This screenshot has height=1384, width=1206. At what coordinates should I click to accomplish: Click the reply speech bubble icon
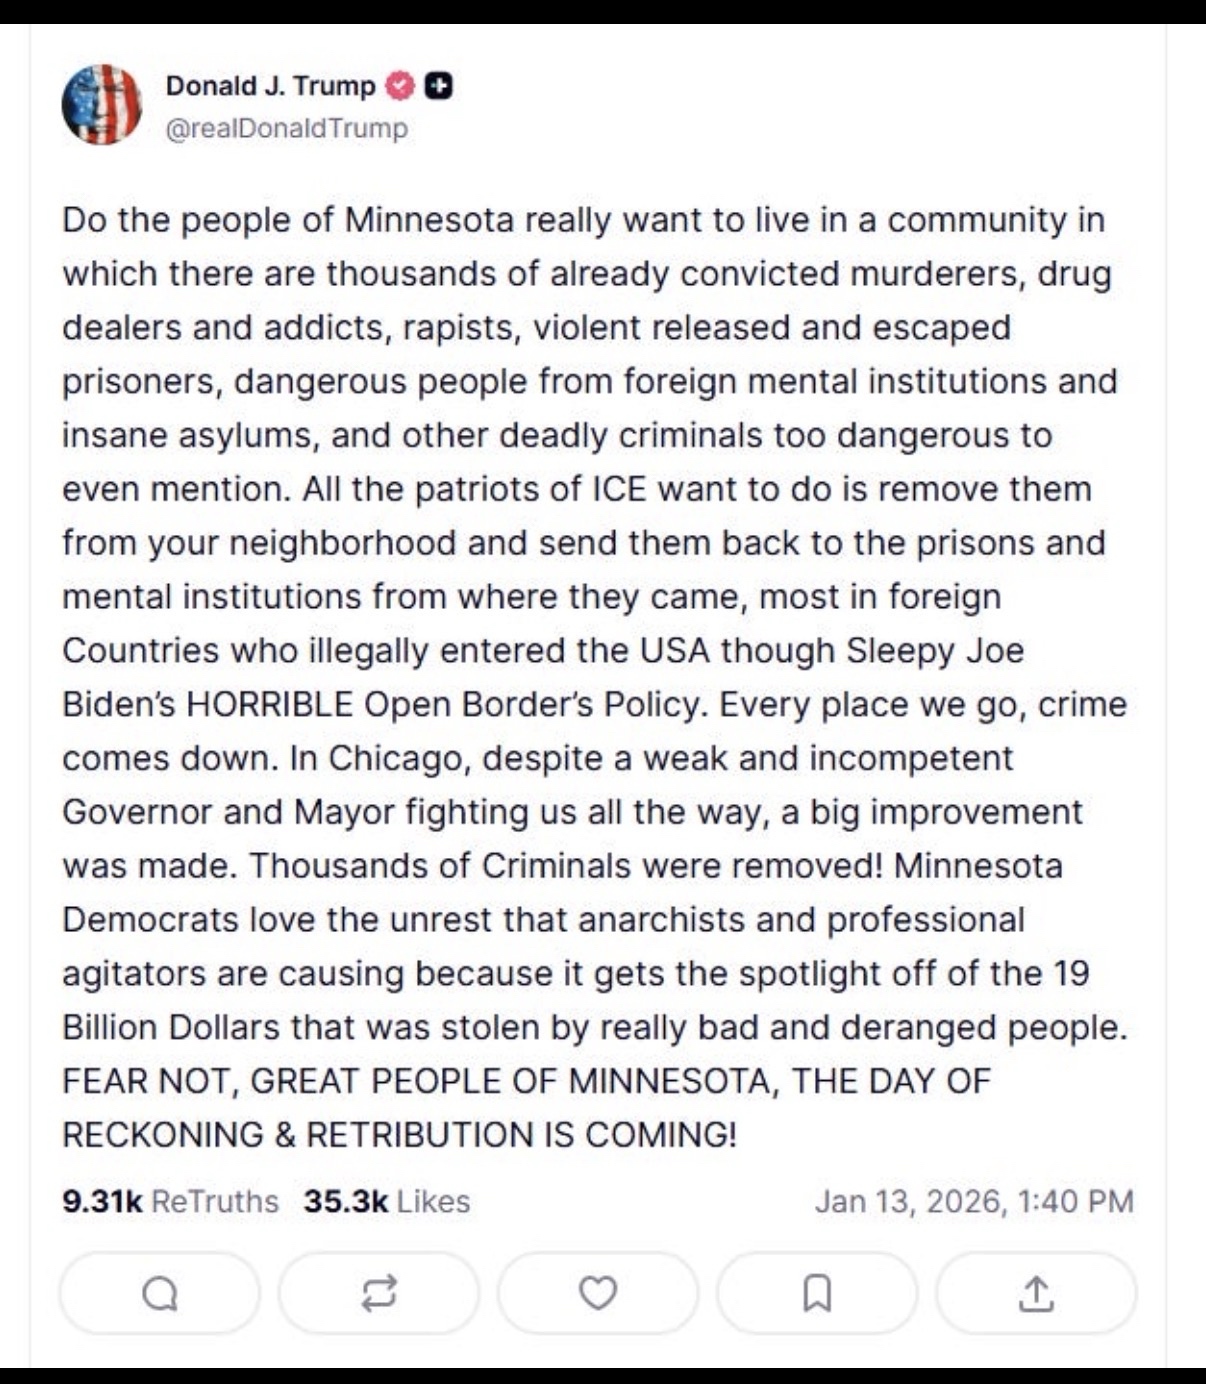(x=160, y=1294)
